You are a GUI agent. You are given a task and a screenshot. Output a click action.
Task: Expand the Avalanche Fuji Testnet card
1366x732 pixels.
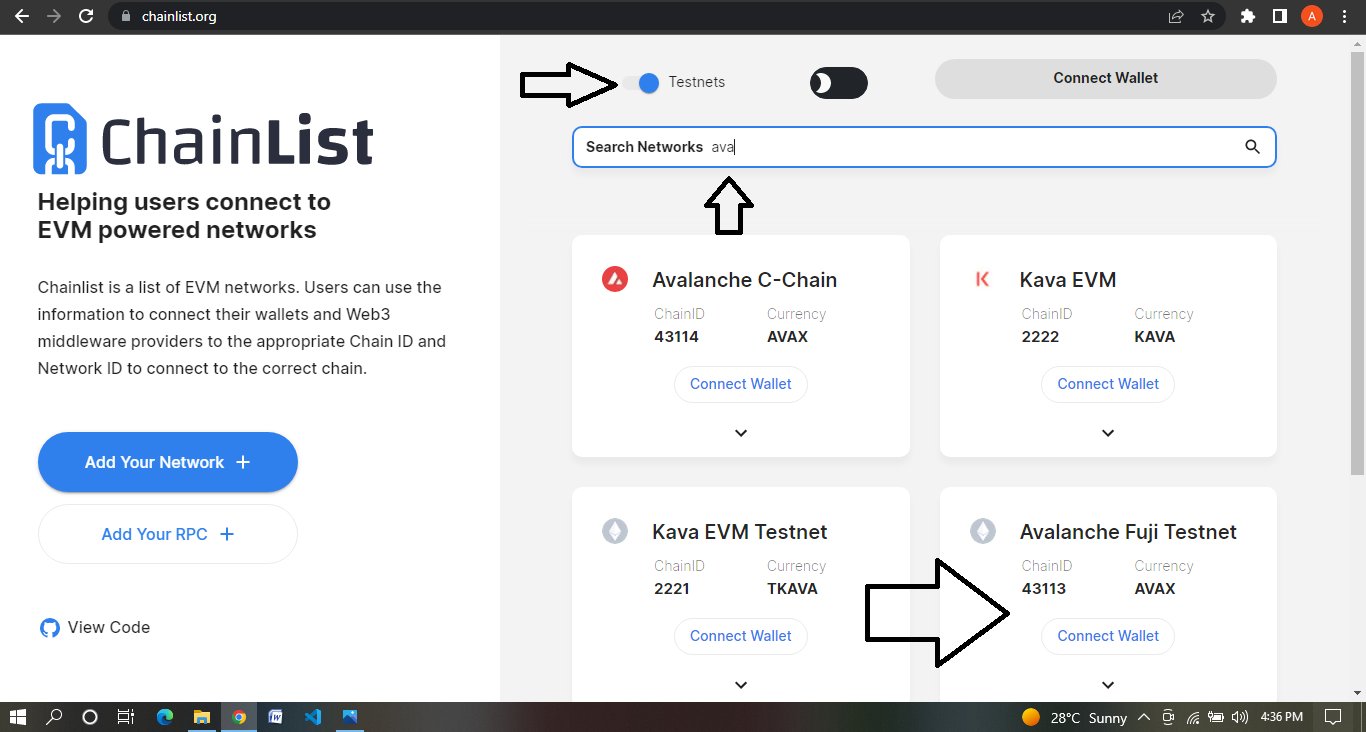[1108, 685]
